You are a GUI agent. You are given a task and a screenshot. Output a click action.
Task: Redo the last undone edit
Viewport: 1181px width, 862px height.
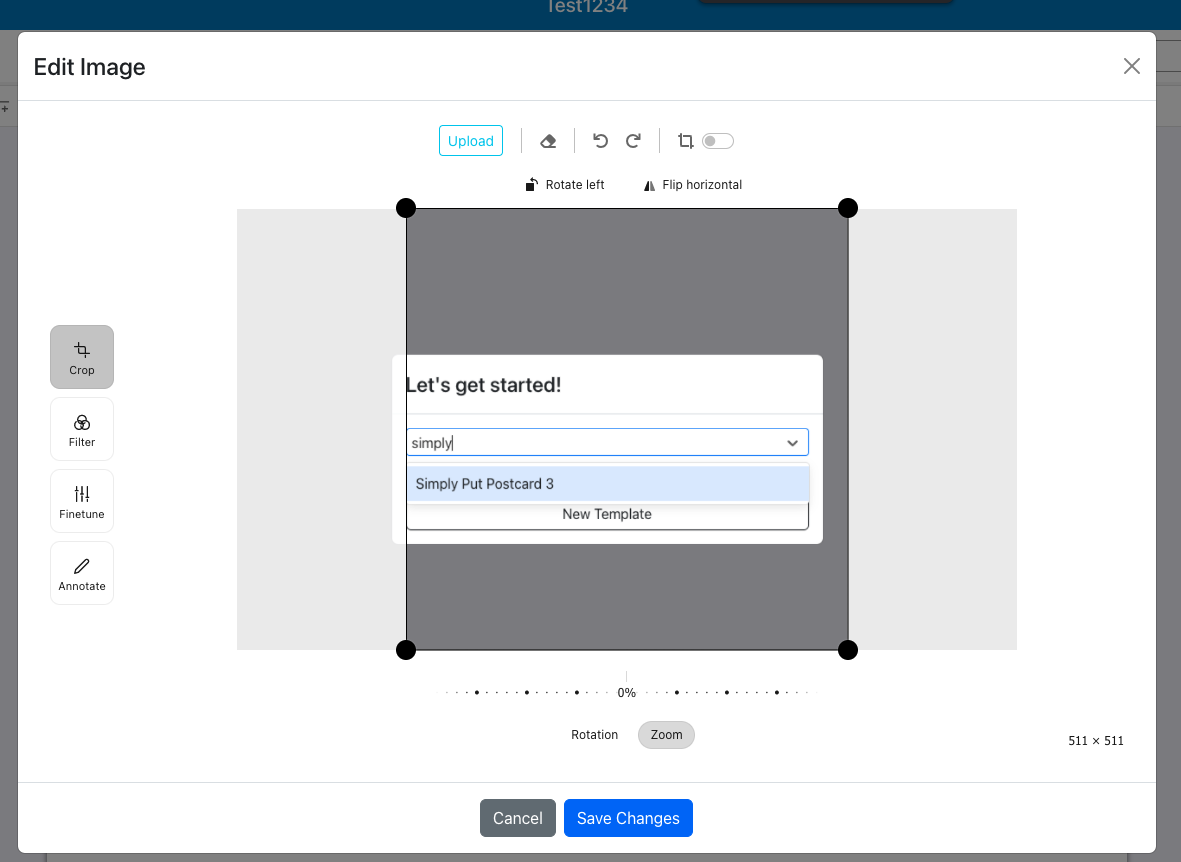click(x=633, y=141)
